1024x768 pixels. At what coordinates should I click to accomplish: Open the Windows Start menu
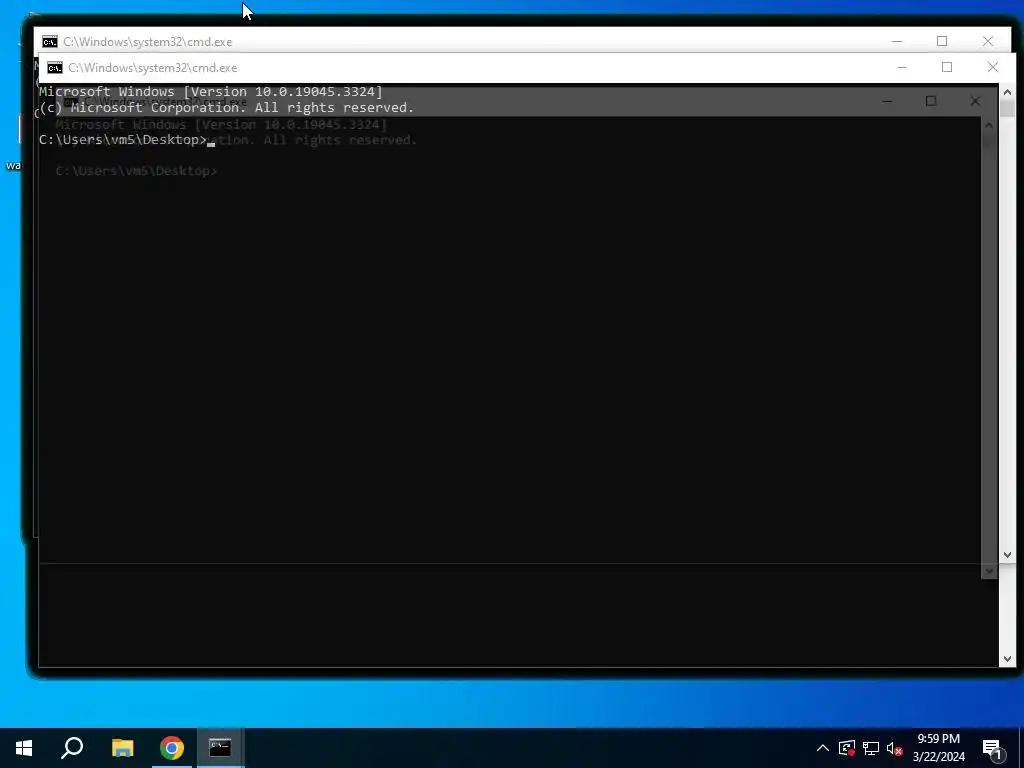[24, 748]
